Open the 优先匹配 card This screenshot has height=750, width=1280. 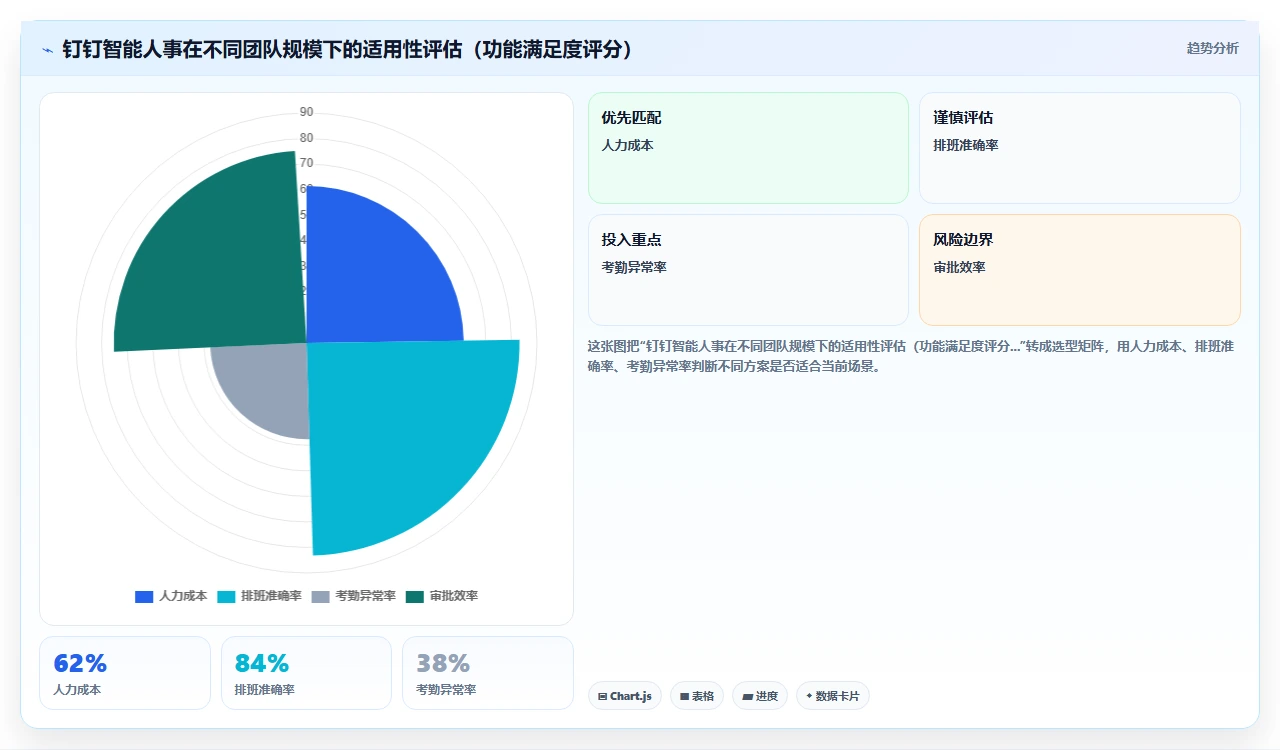click(748, 148)
